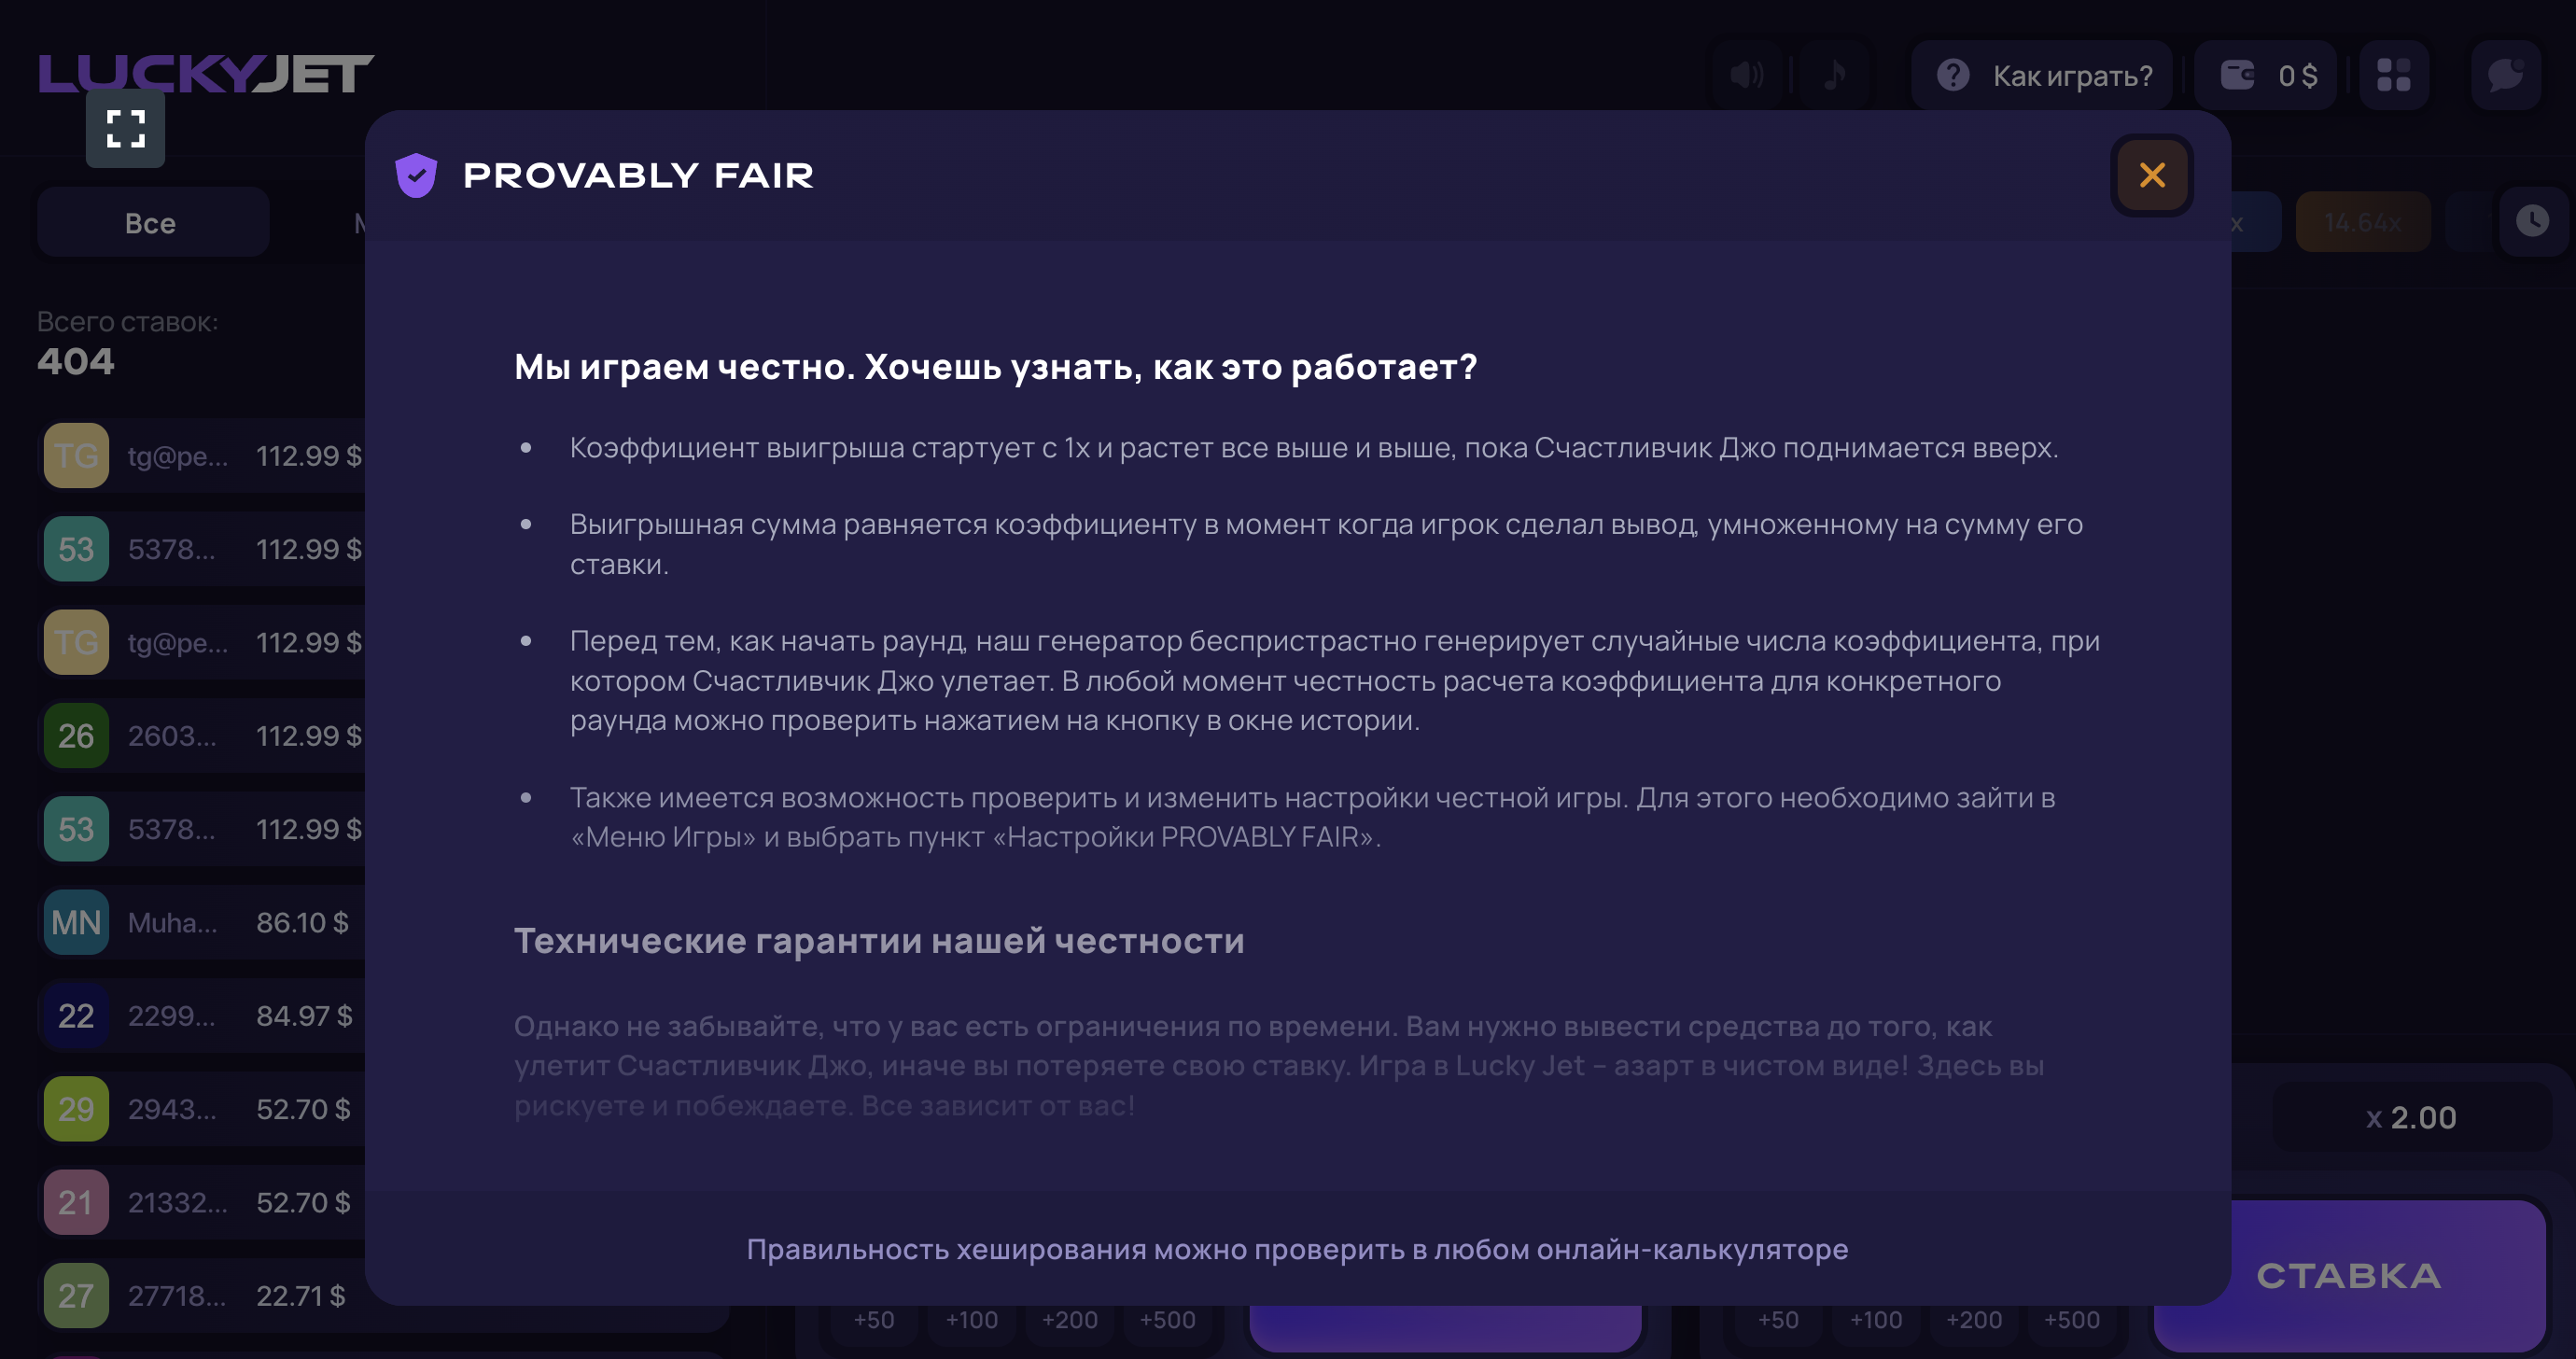
Task: Close the Provably Fair dialog
Action: click(x=2151, y=175)
